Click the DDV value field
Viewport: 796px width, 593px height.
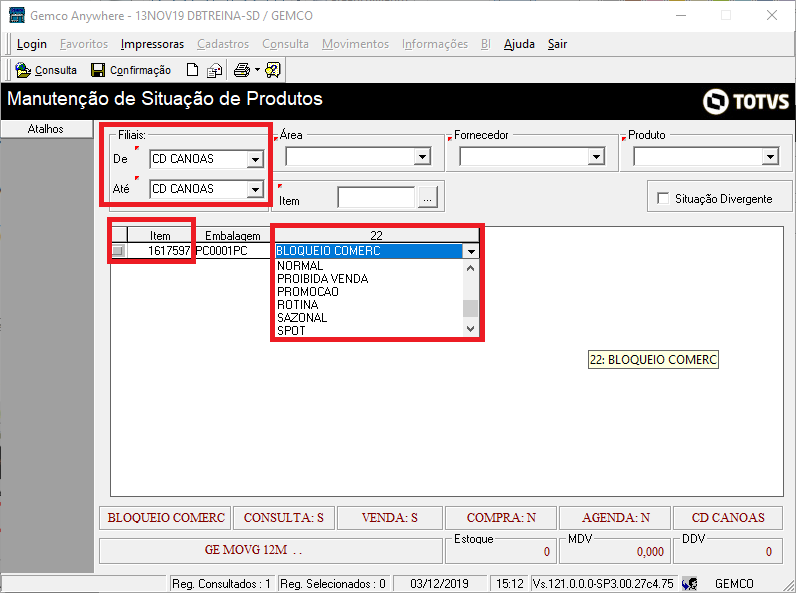pyautogui.click(x=727, y=552)
